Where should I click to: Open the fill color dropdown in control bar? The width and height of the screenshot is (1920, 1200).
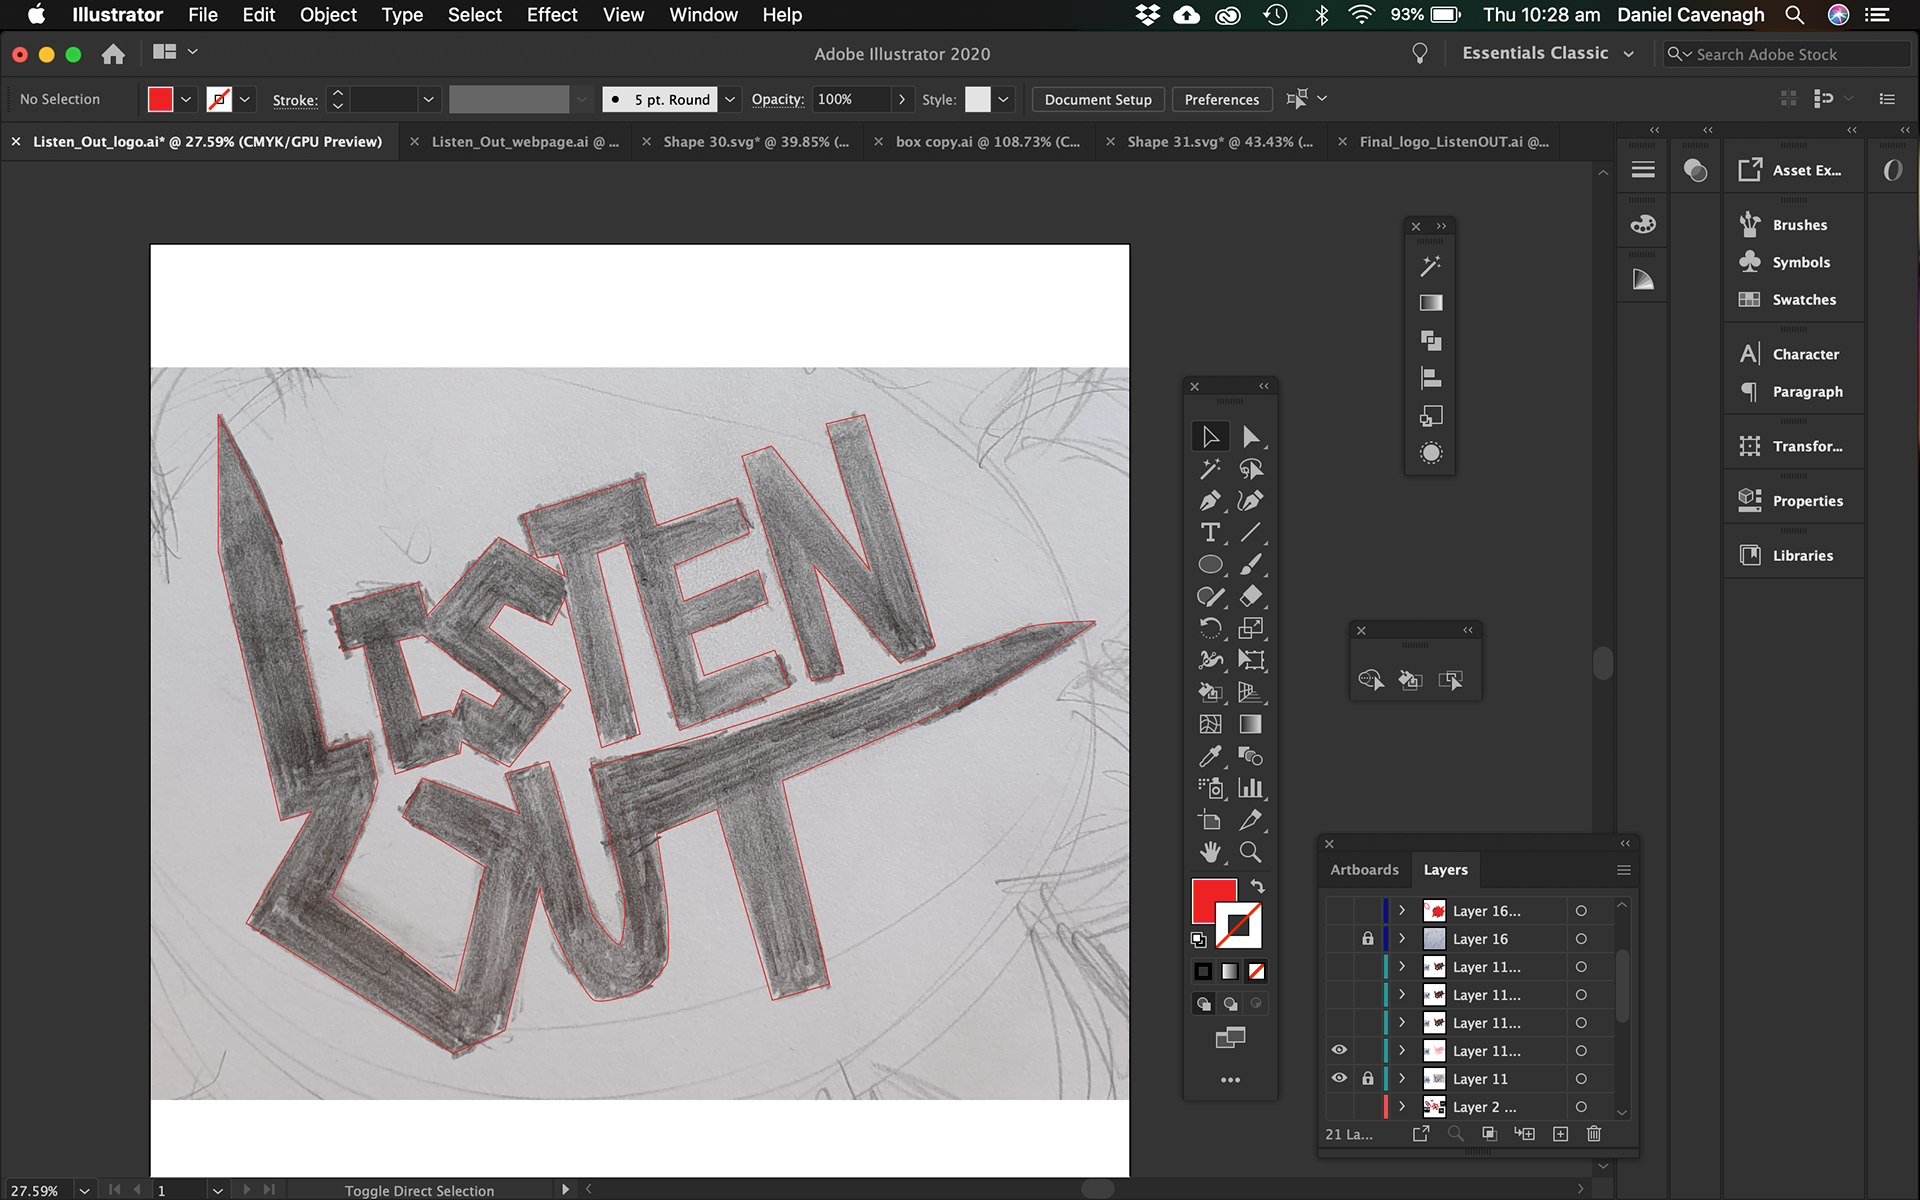[186, 99]
